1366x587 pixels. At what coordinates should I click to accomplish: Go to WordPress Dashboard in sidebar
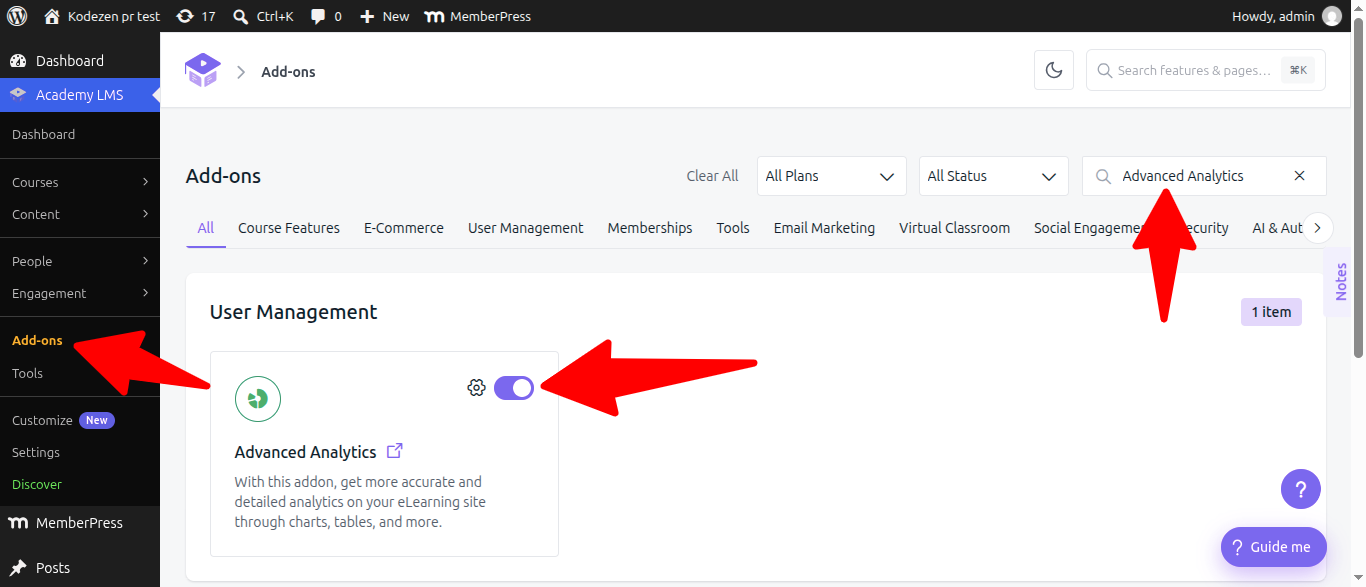pyautogui.click(x=80, y=61)
